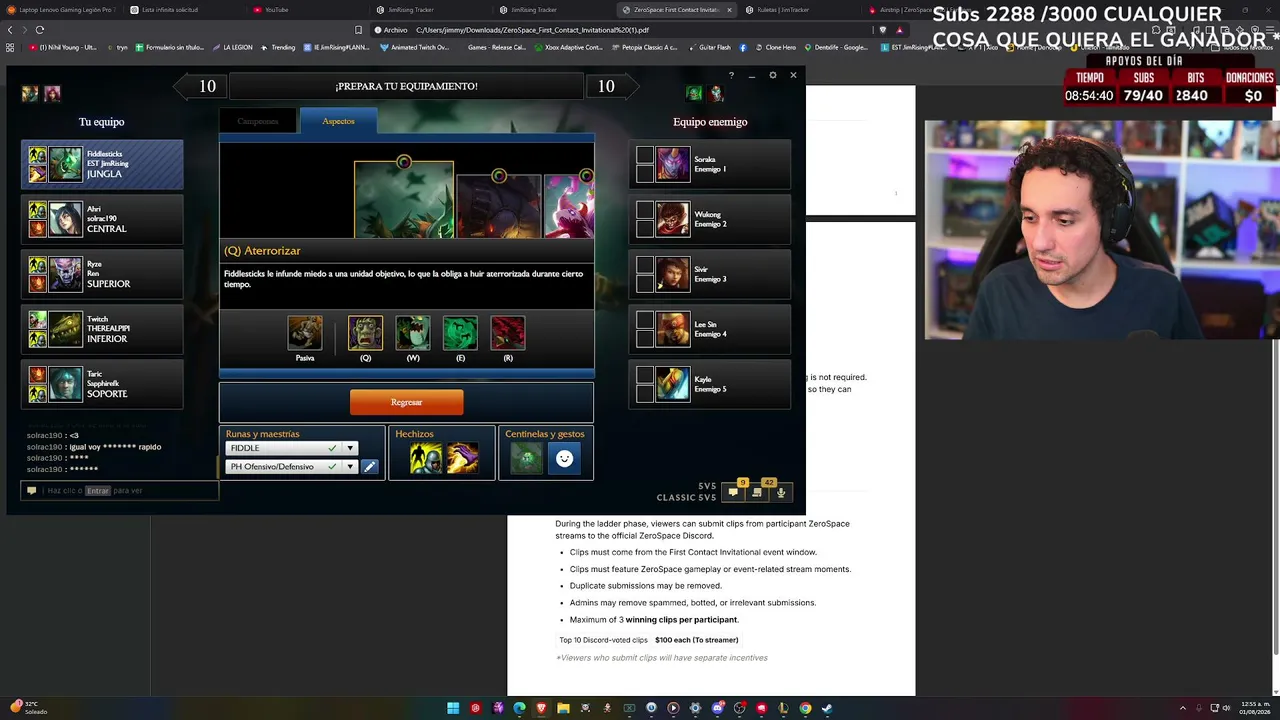
Task: Click the Lee Sin enemy portrait
Action: click(672, 329)
